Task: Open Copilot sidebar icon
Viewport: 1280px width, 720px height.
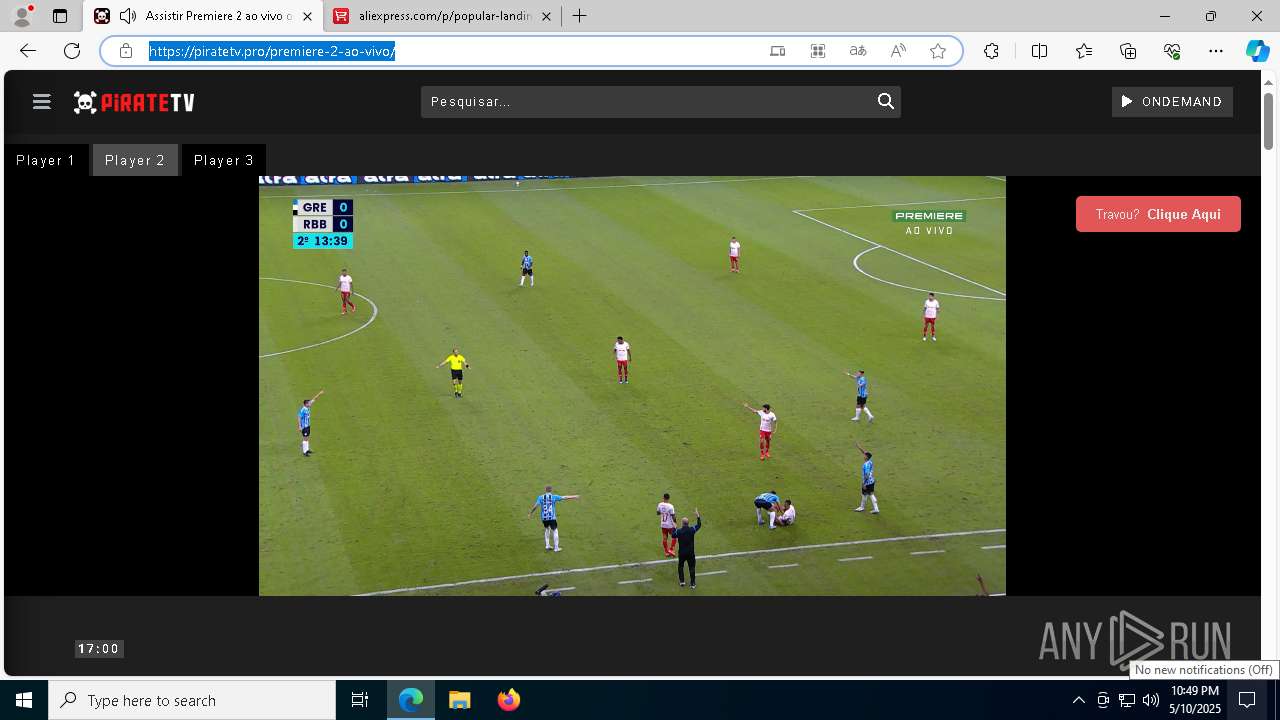Action: click(1257, 51)
